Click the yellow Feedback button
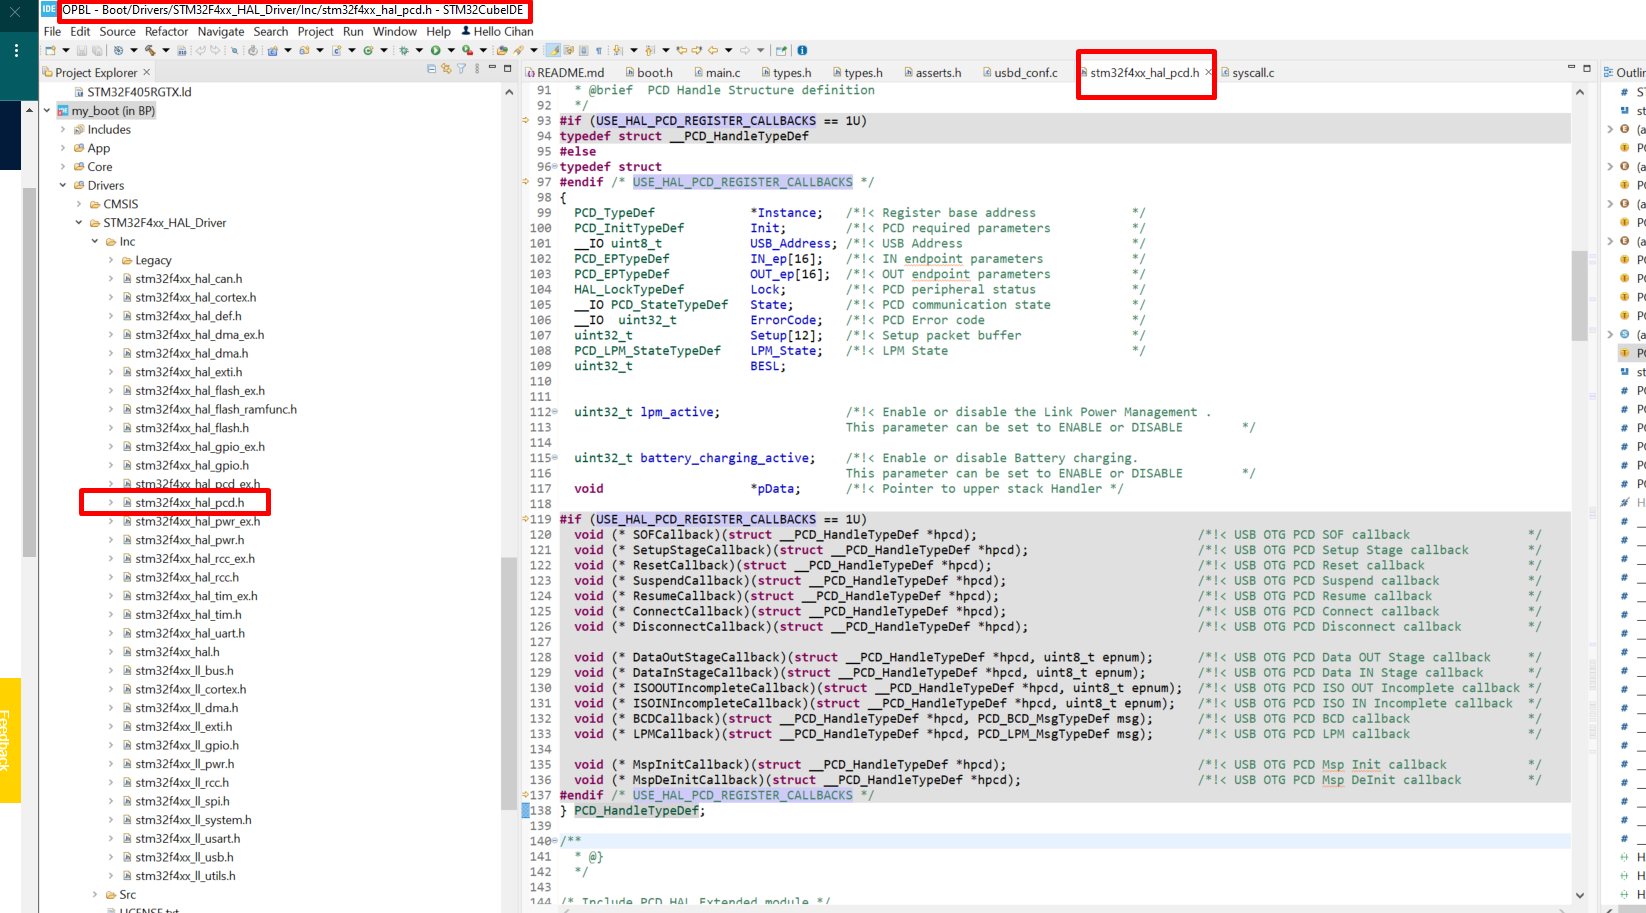Image resolution: width=1646 pixels, height=913 pixels. [x=10, y=740]
